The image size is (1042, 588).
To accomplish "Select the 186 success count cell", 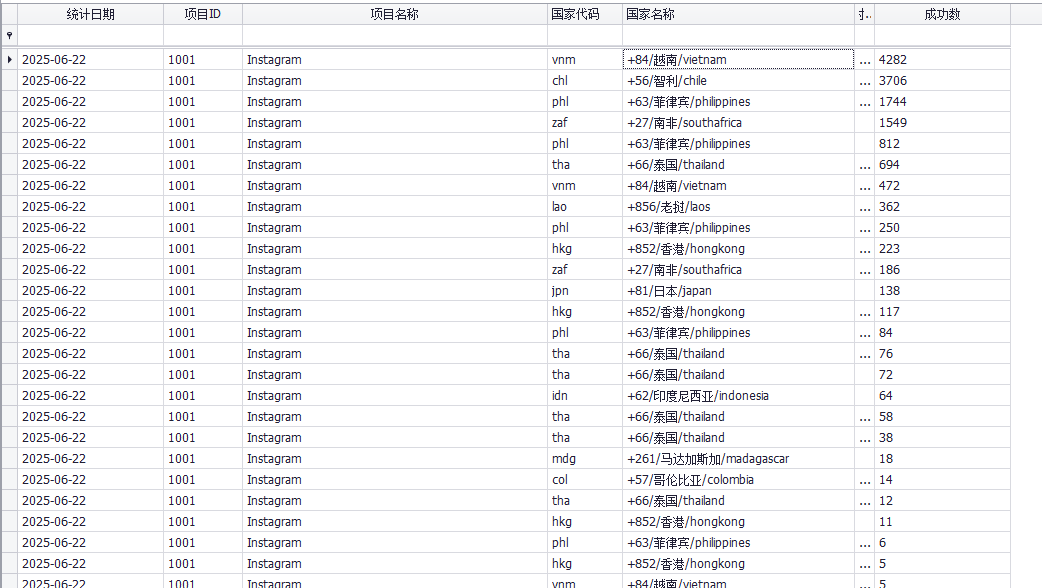I will [942, 270].
